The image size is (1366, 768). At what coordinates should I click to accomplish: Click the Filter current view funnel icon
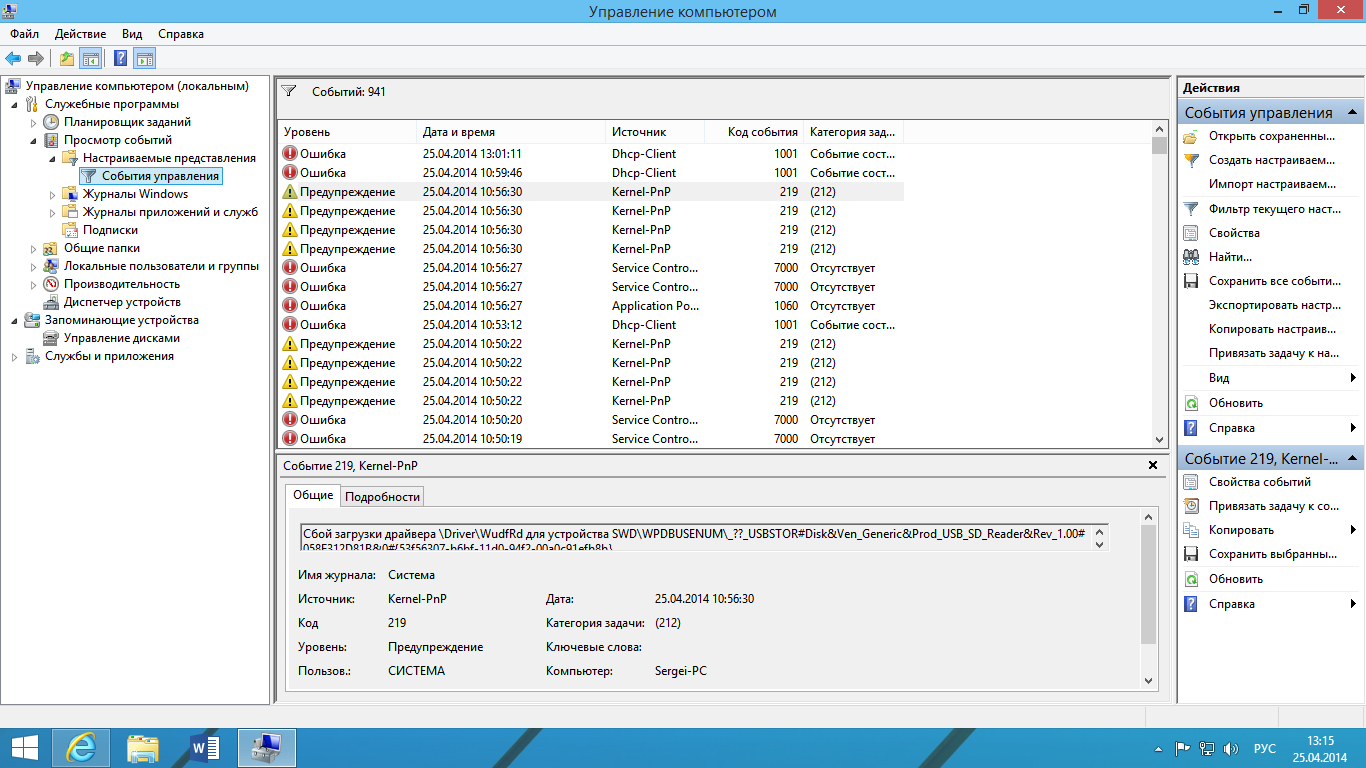coord(1191,209)
